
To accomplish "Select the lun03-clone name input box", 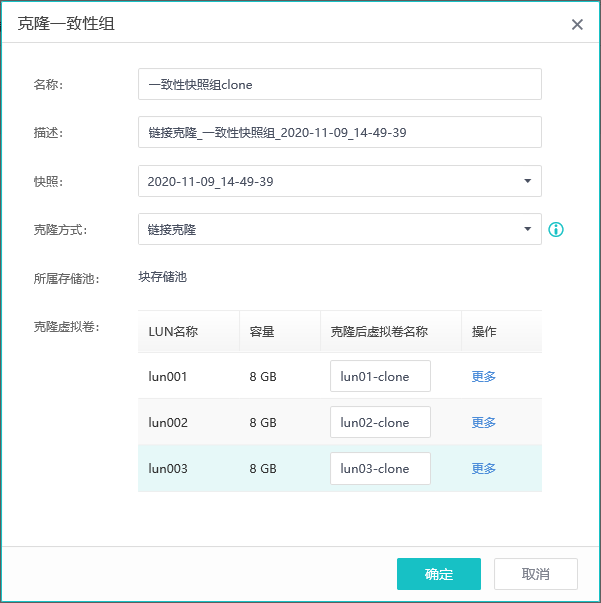I will point(380,468).
